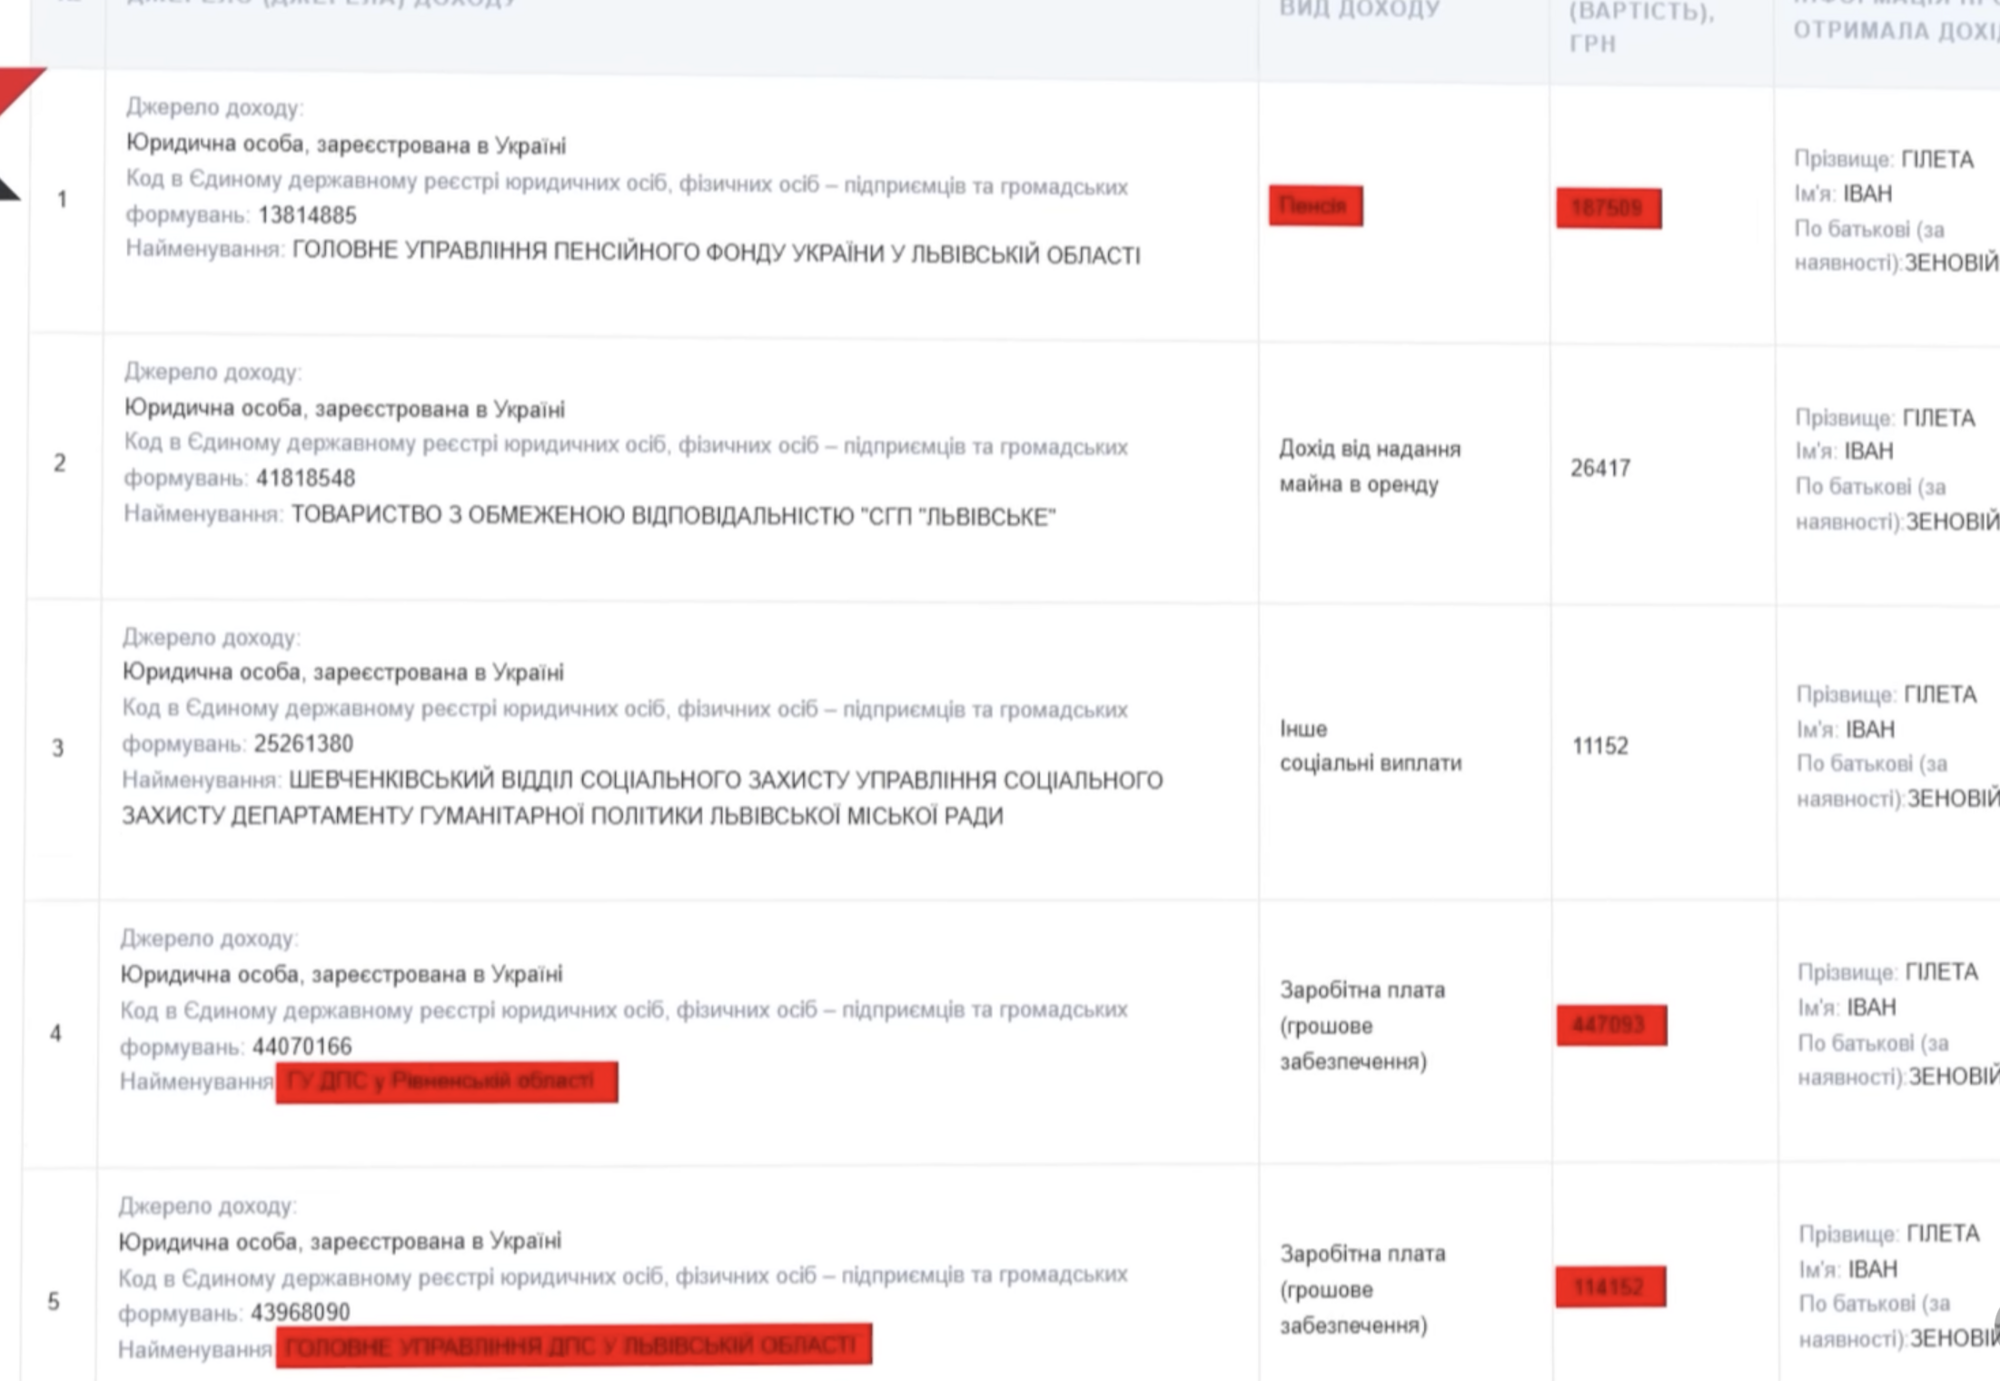Click Дохід від надання майна в оренду
Image resolution: width=2000 pixels, height=1381 pixels.
click(x=1370, y=467)
